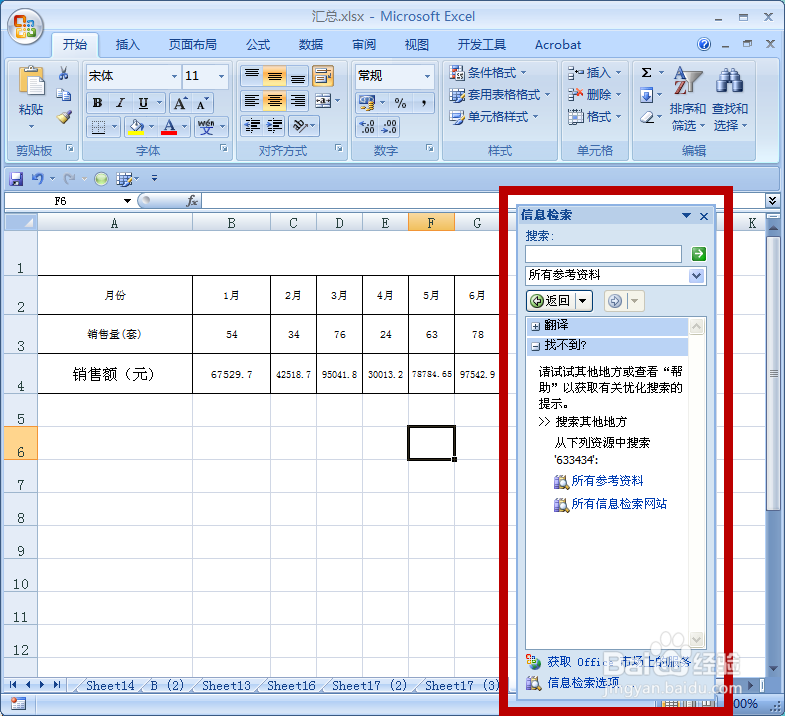785x716 pixels.
Task: Open 单元格样式 dropdown
Action: (494, 117)
